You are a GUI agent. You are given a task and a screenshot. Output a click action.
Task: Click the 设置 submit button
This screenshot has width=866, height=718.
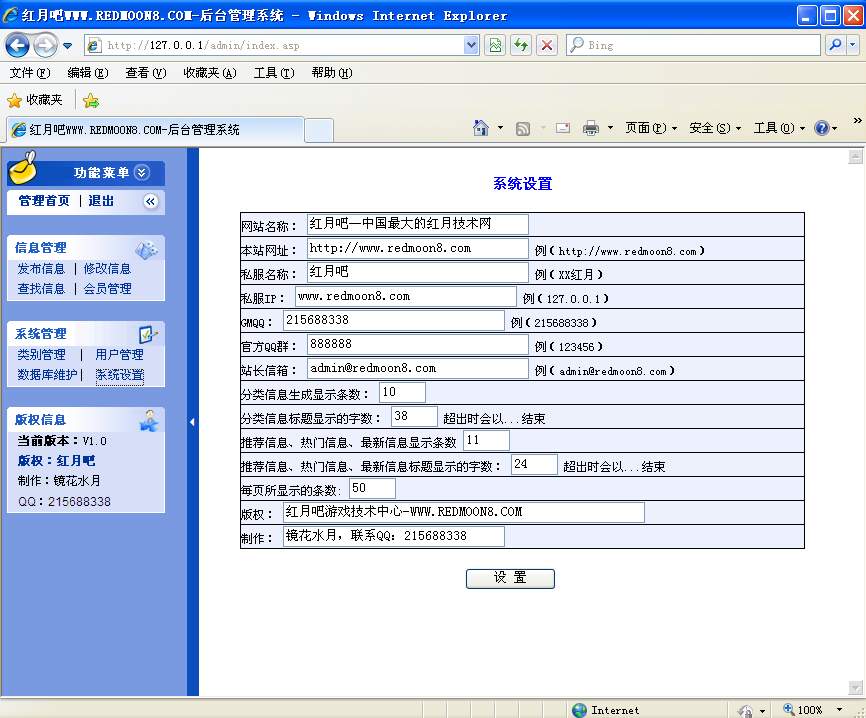pyautogui.click(x=510, y=578)
